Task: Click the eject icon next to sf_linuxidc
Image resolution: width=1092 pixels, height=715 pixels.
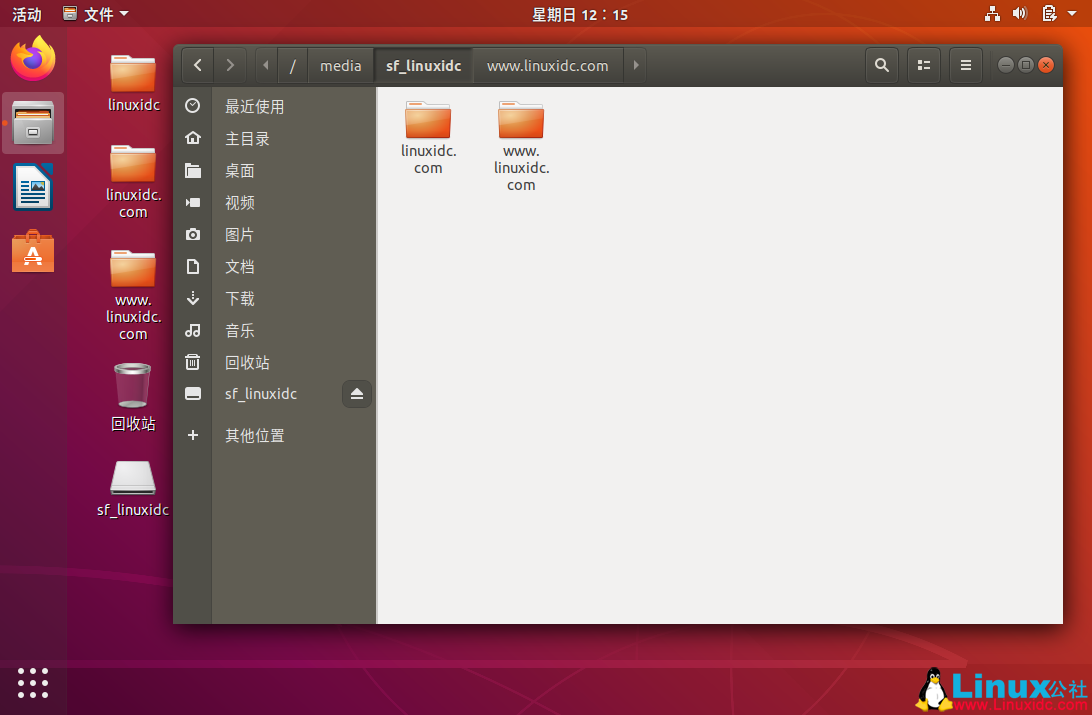Action: point(357,393)
